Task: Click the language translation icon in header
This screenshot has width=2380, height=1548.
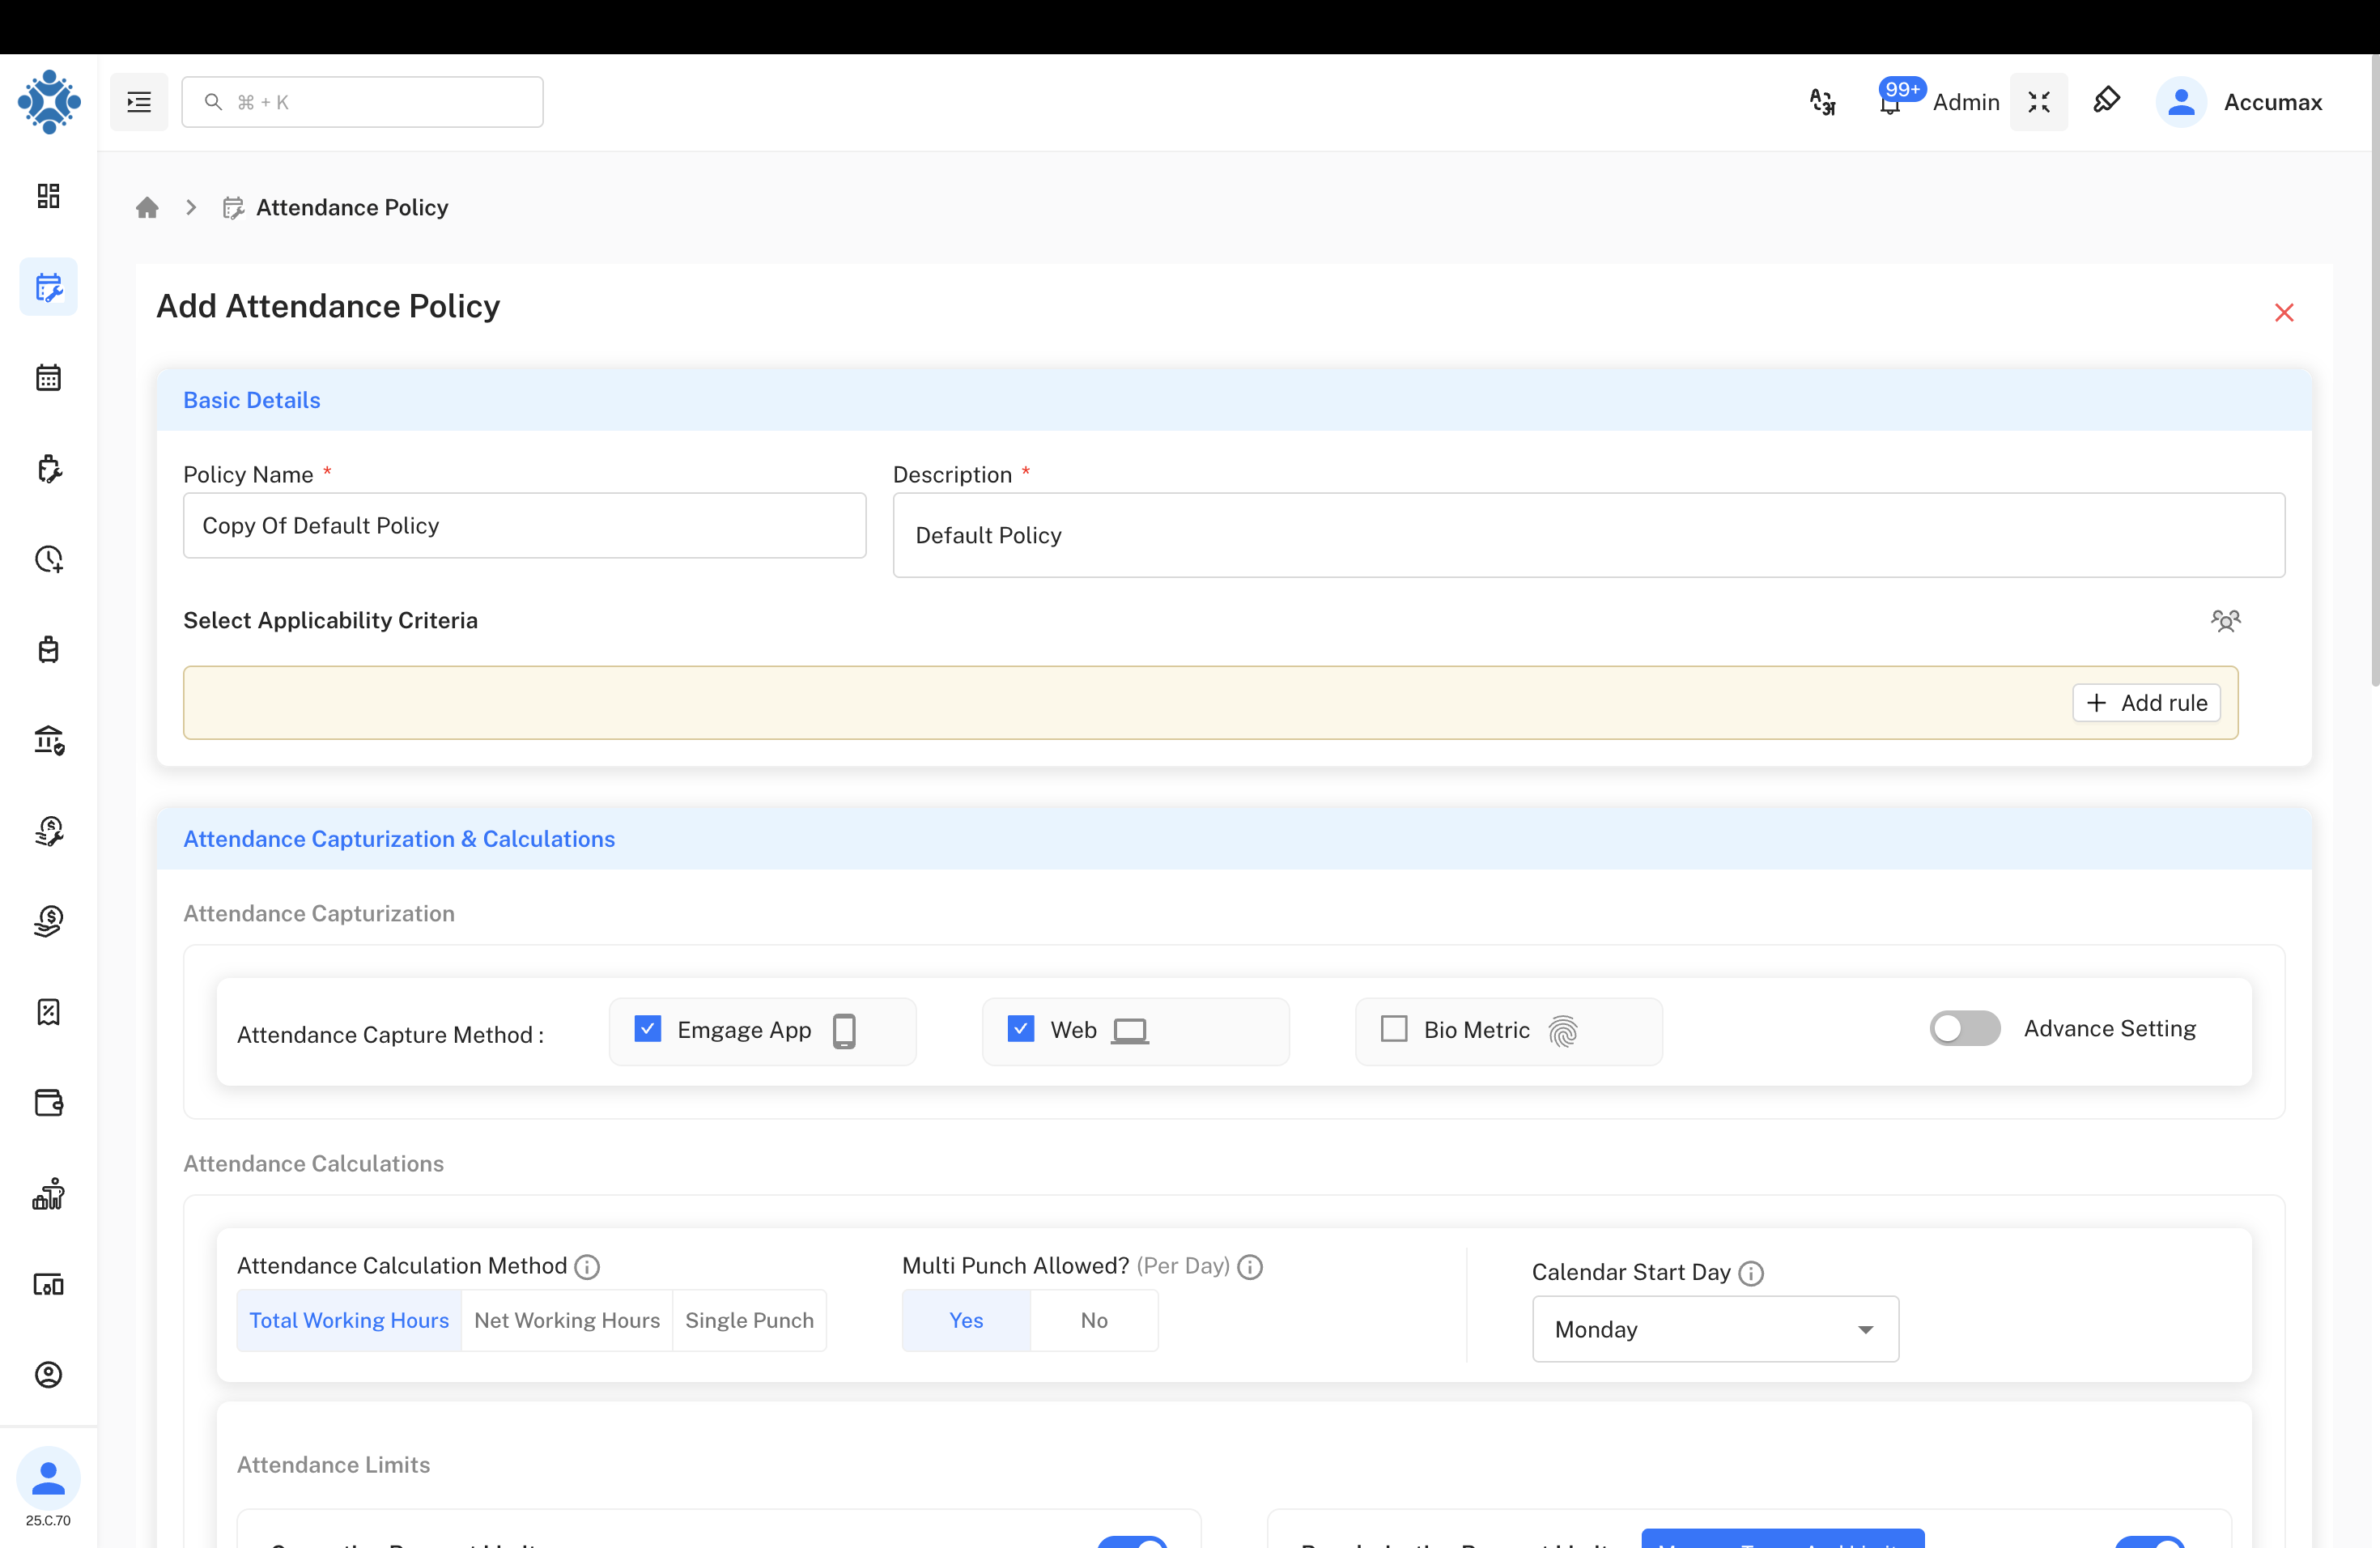Action: coord(1822,101)
